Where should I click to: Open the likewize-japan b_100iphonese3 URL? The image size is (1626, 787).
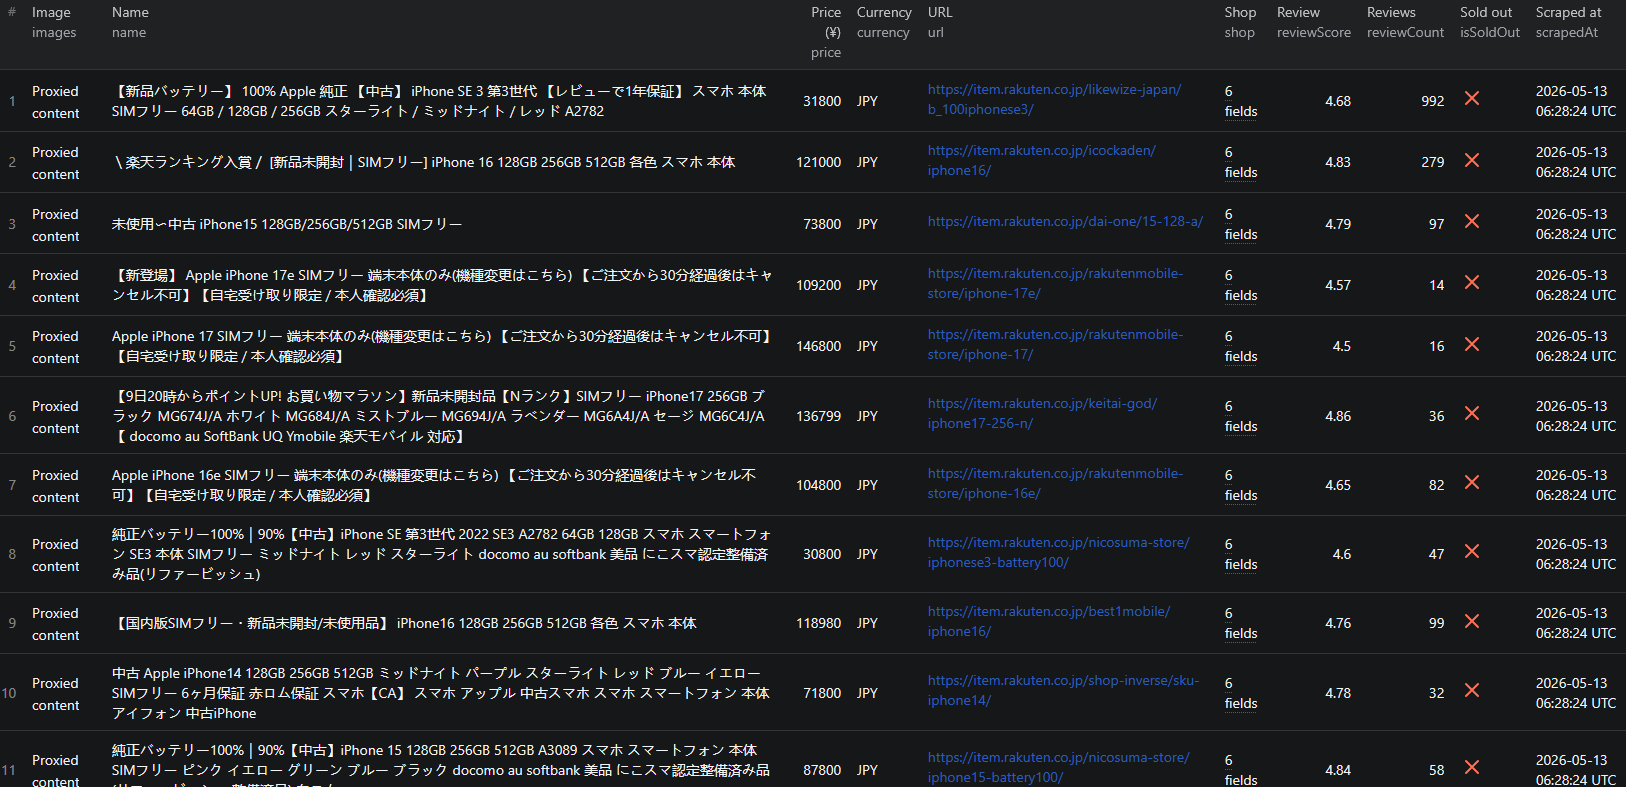click(1054, 99)
